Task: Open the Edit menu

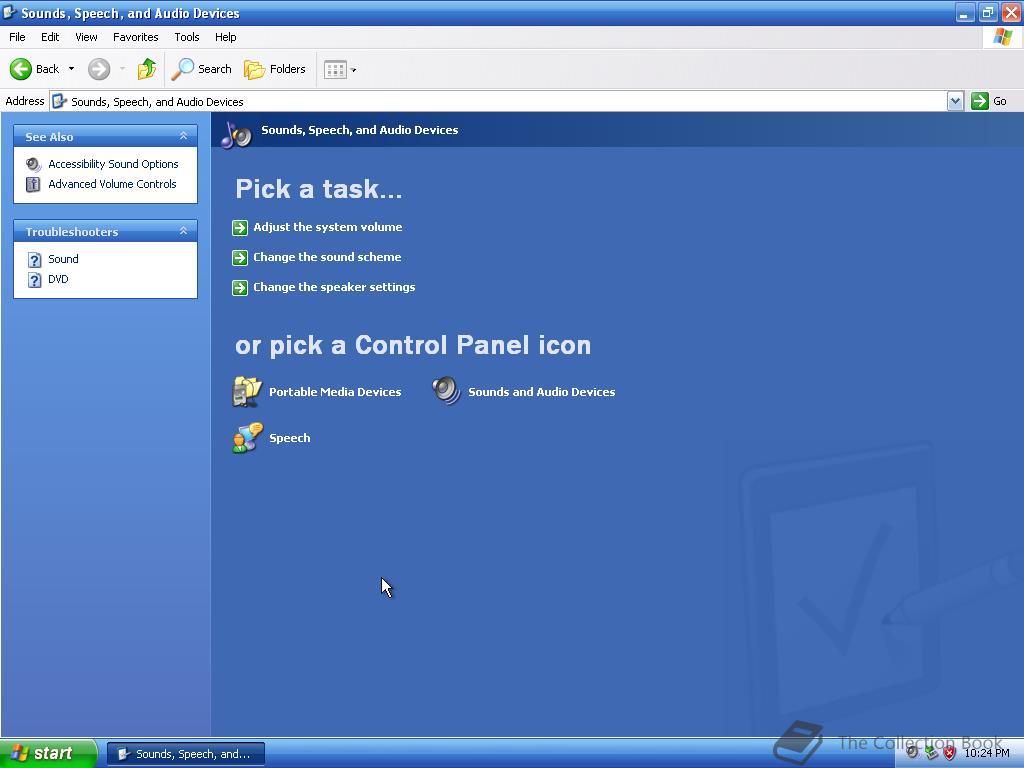Action: [50, 37]
